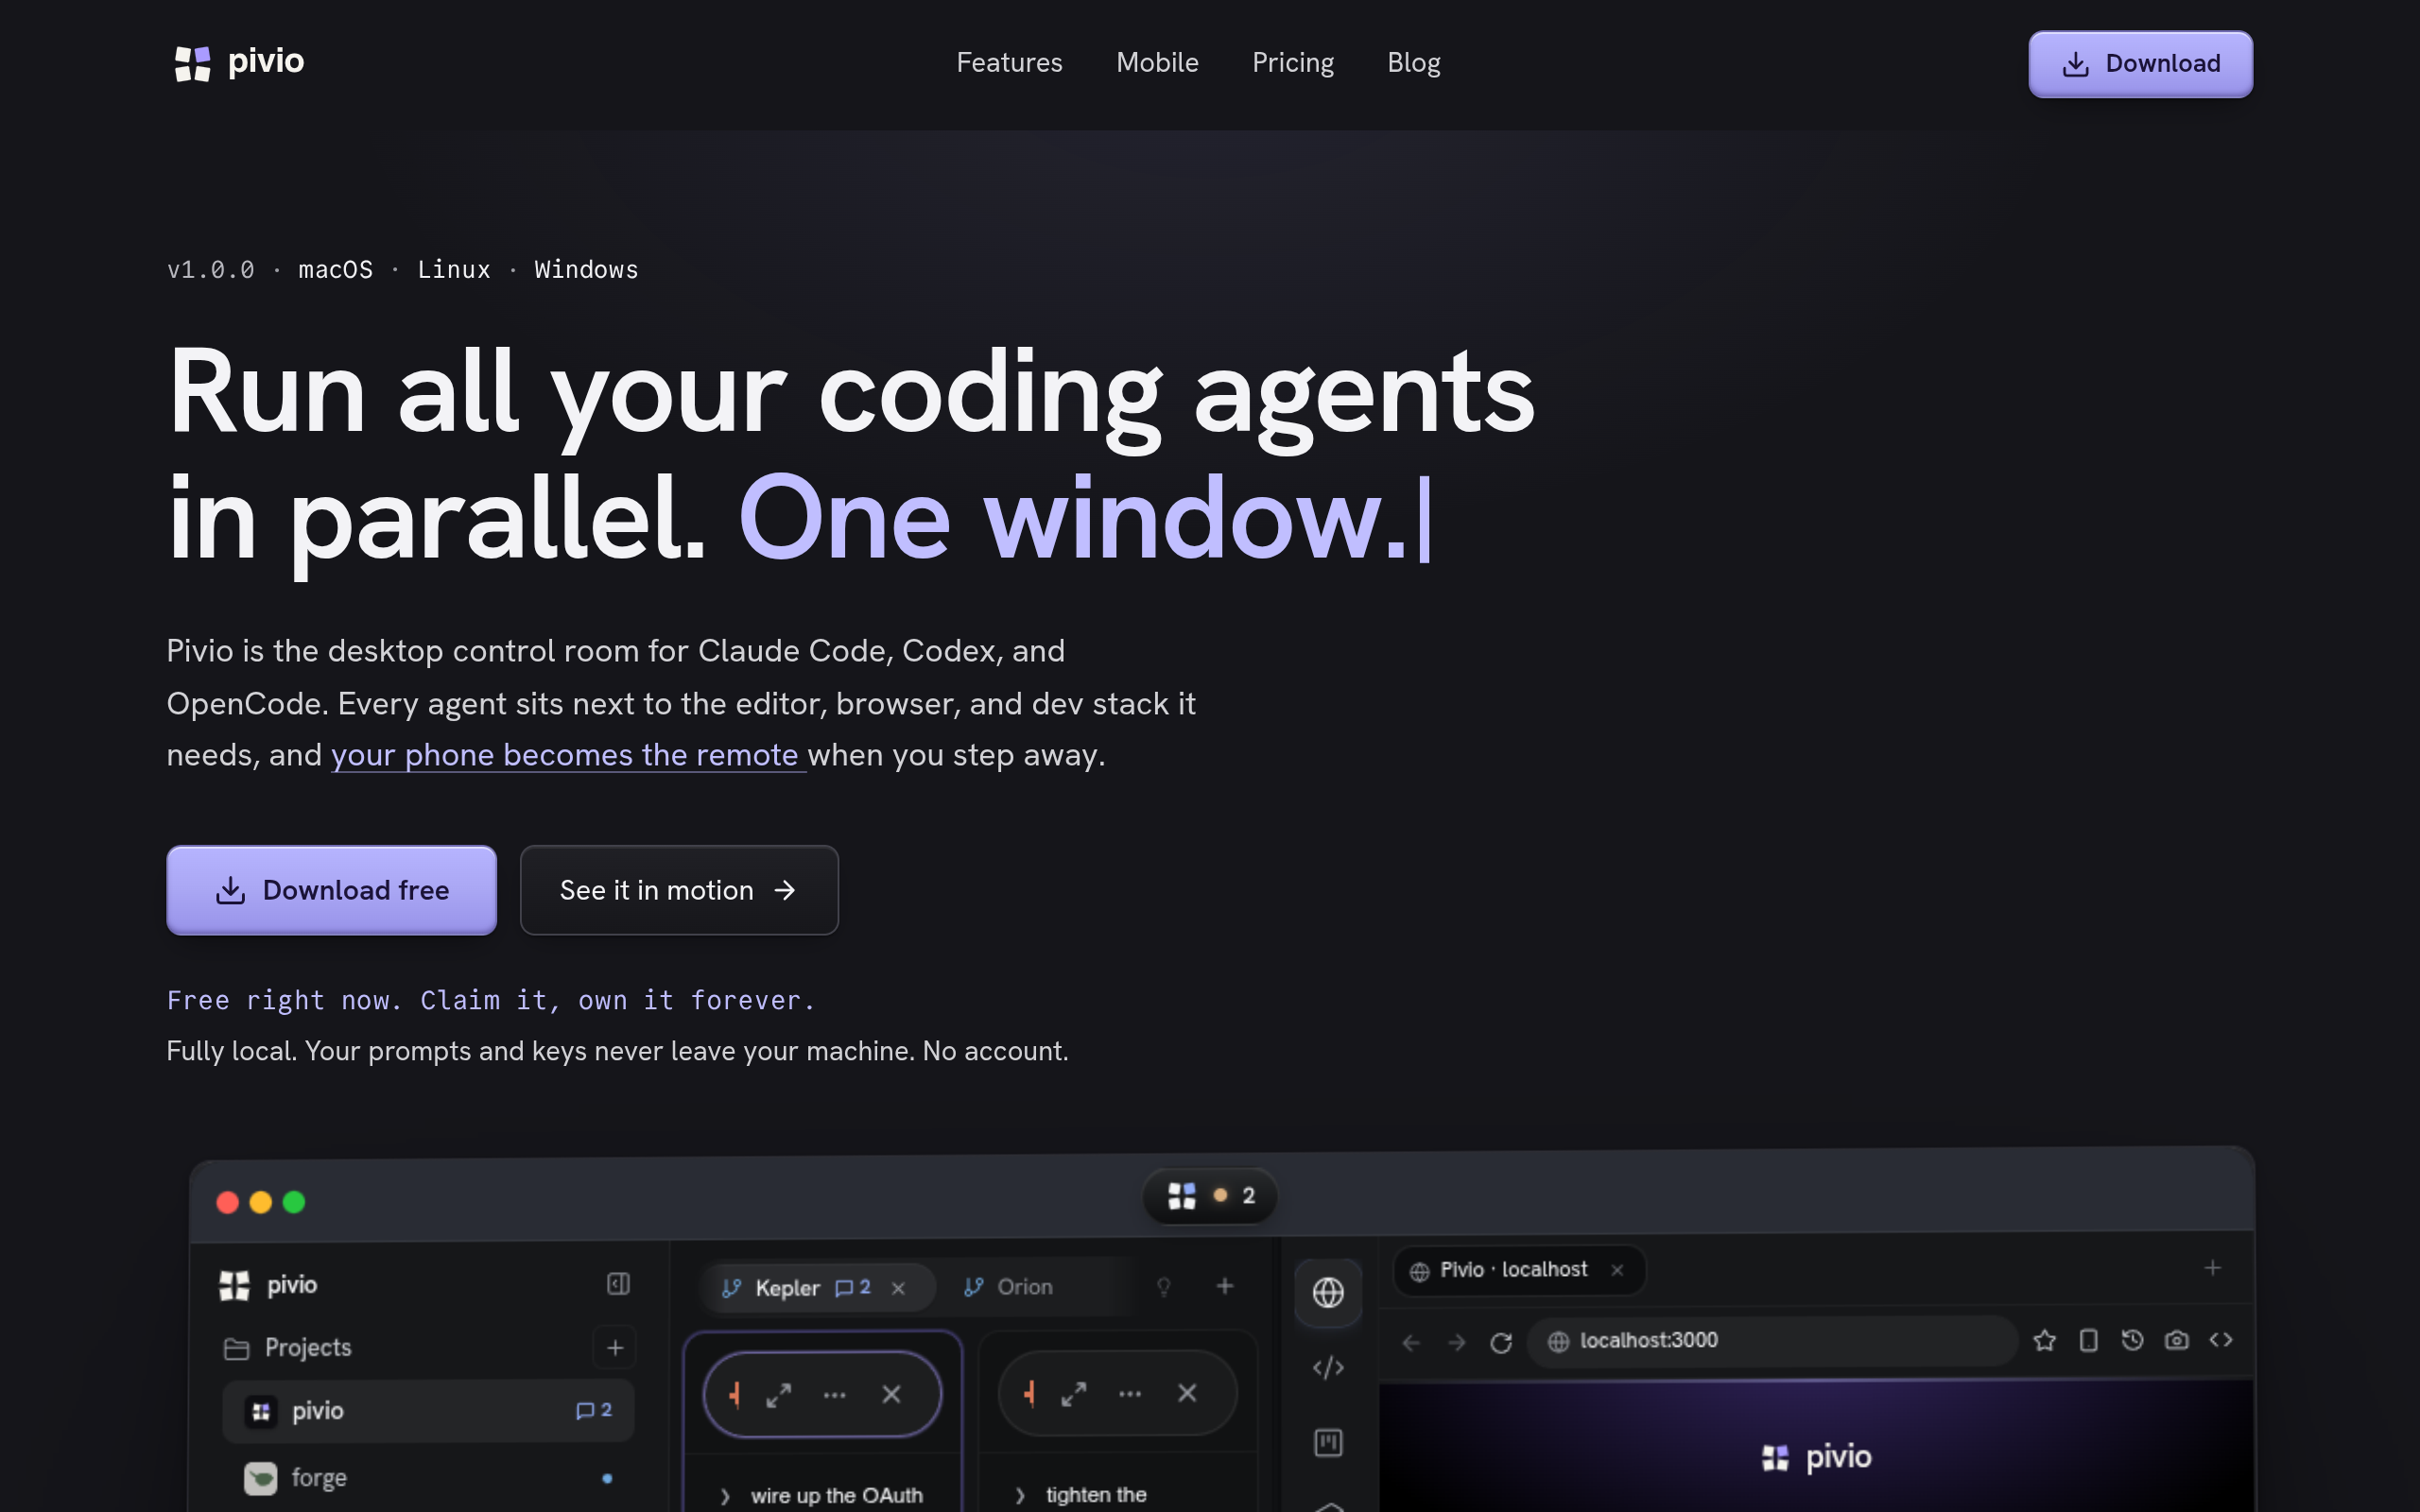Open browser history via the clock icon
This screenshot has height=1512, width=2420.
pos(2132,1340)
